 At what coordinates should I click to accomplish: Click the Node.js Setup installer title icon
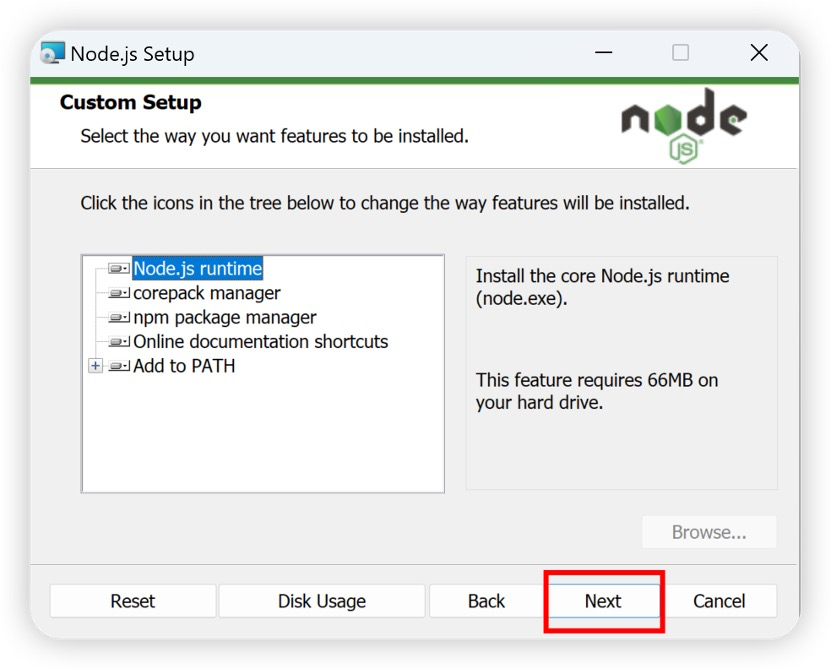click(53, 53)
